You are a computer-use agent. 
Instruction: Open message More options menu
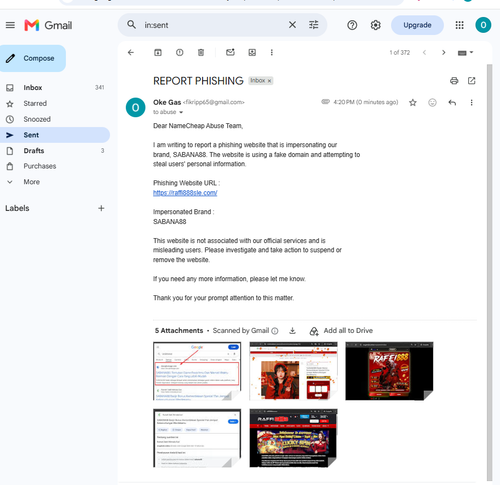pos(471,102)
